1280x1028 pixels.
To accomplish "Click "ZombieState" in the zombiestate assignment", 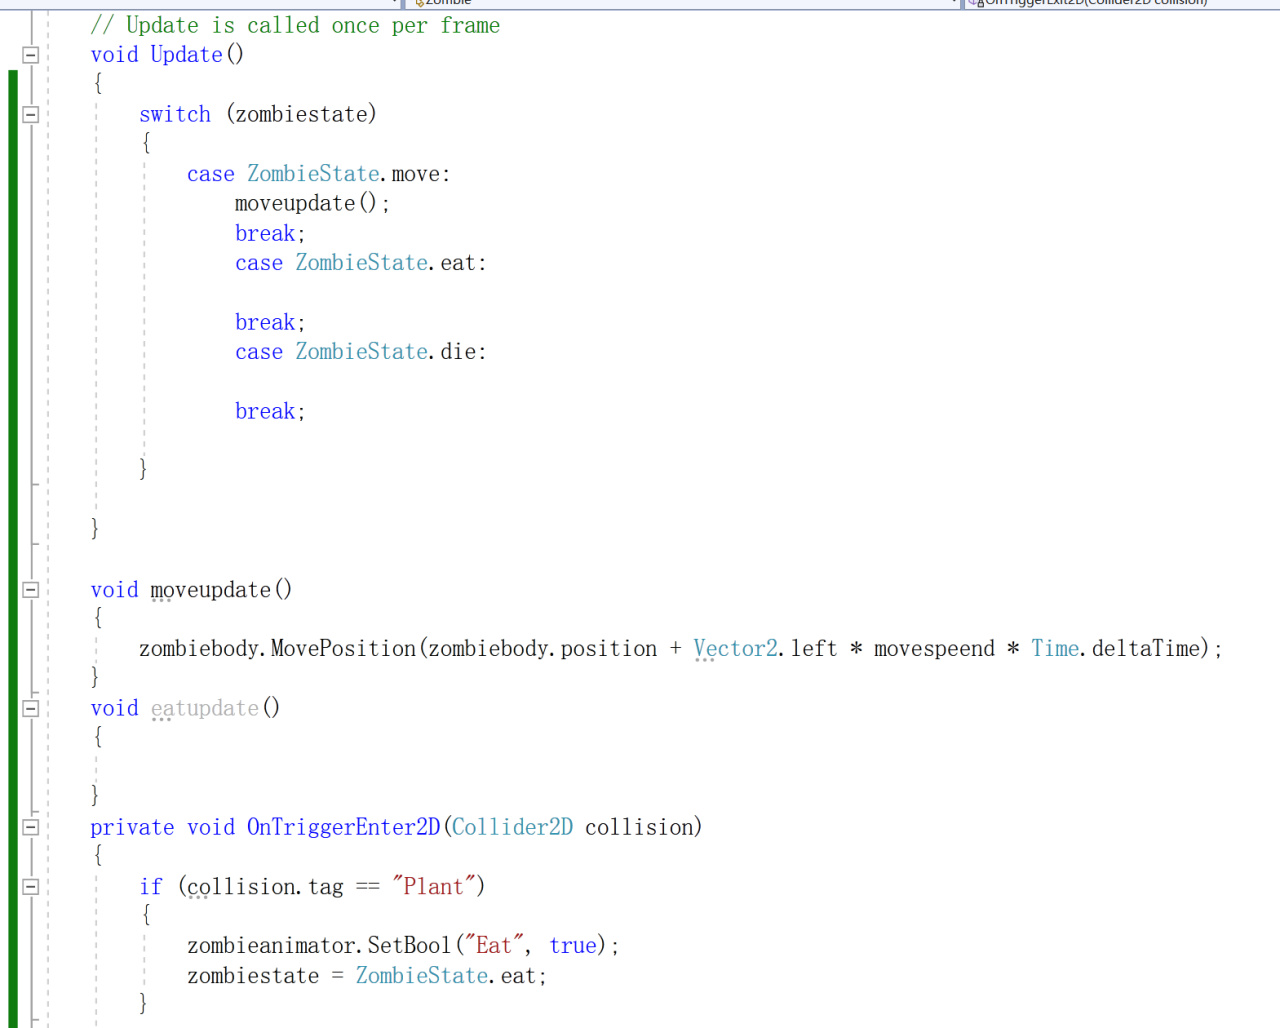I will click(x=422, y=975).
